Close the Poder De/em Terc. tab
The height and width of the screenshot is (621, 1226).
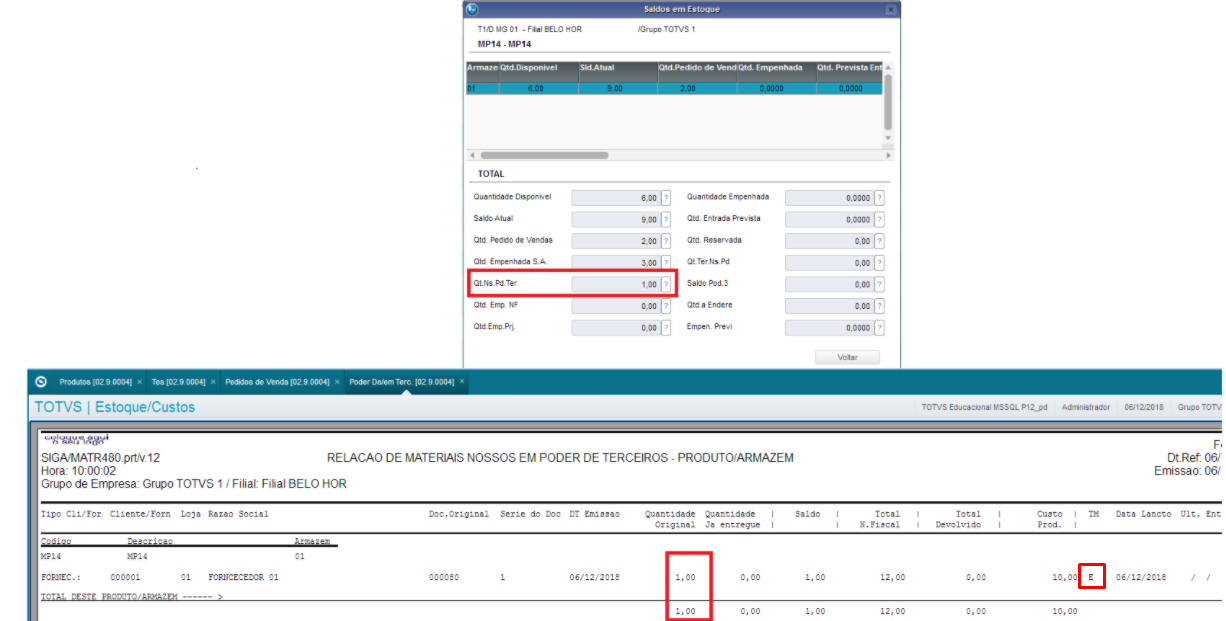(x=462, y=382)
